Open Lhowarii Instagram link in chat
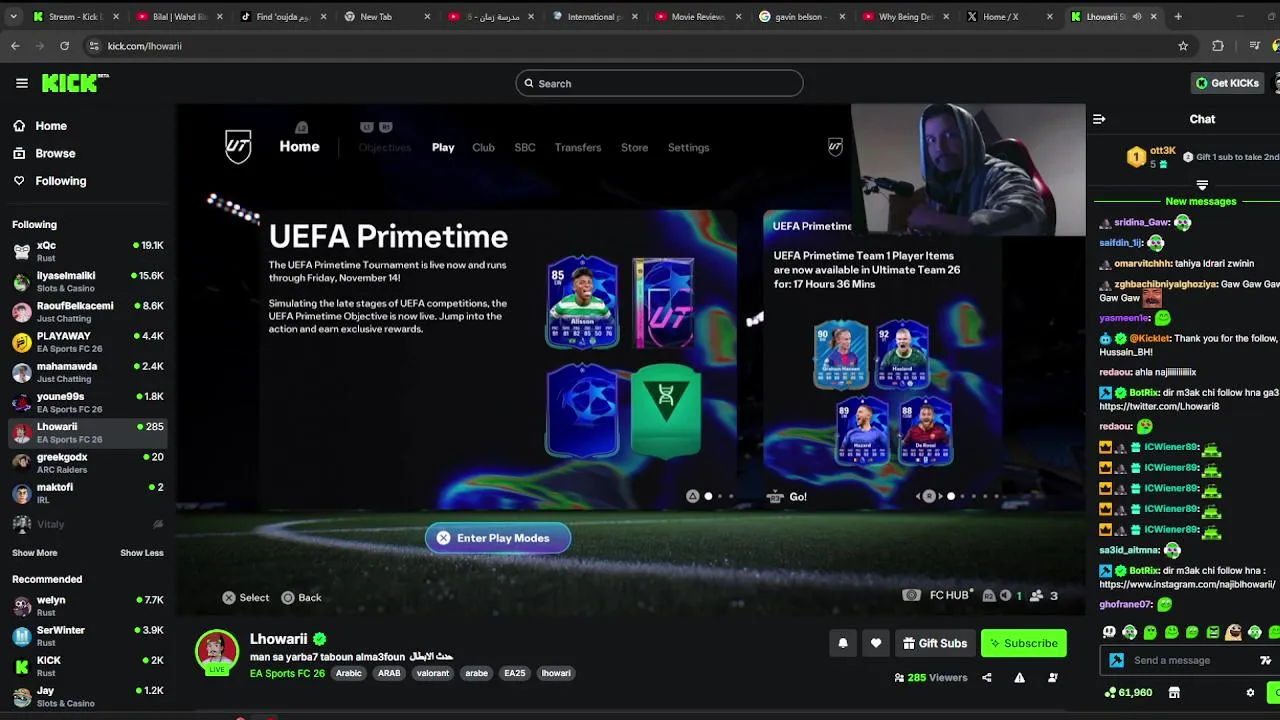The height and width of the screenshot is (720, 1280). pyautogui.click(x=1187, y=584)
